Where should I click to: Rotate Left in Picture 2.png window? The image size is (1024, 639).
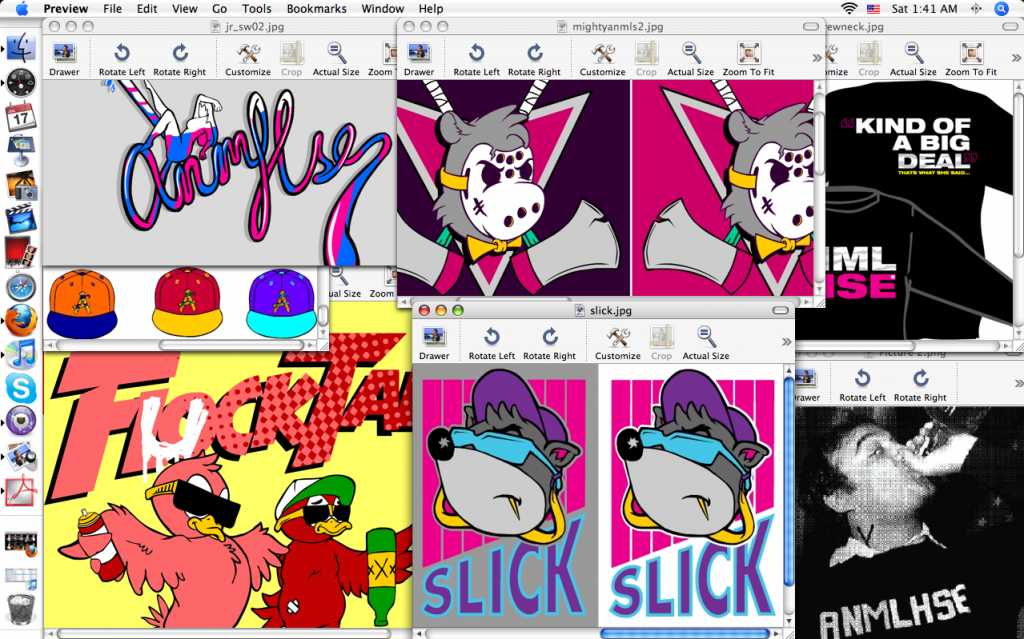(862, 385)
